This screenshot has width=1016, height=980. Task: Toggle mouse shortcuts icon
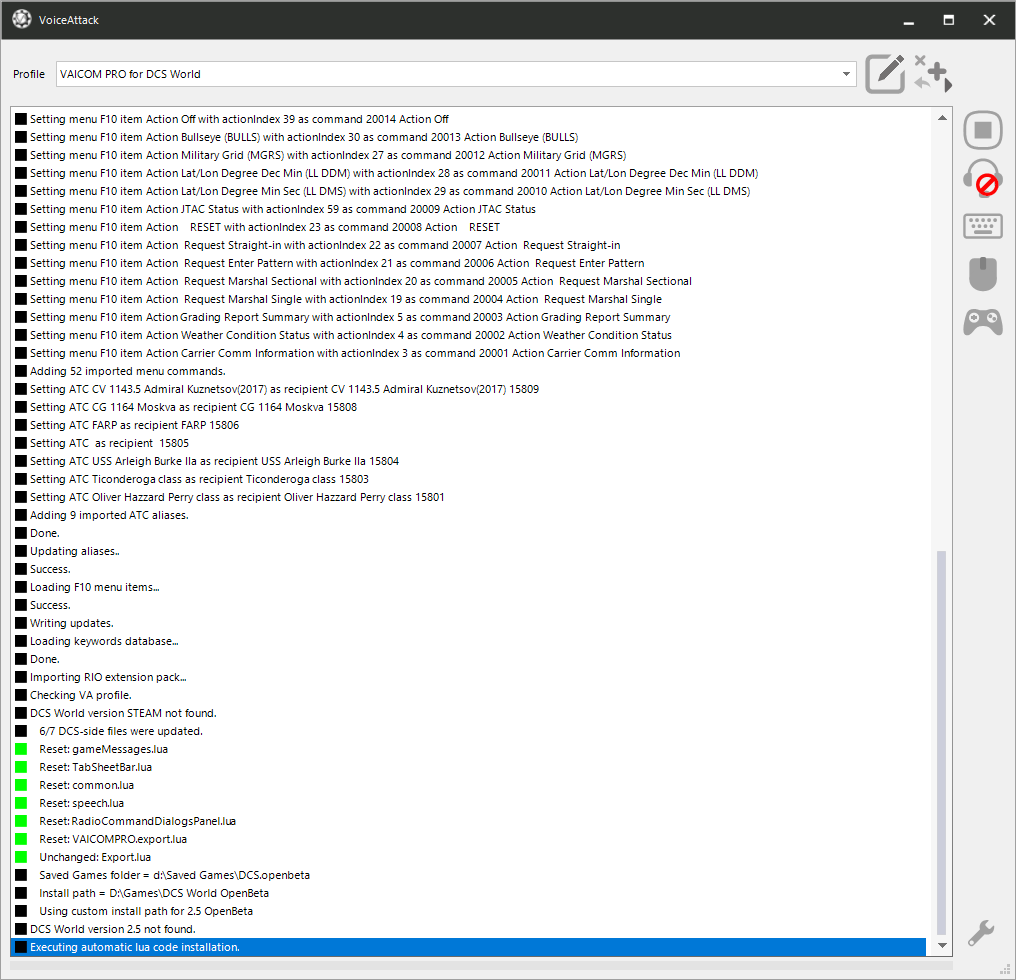pyautogui.click(x=983, y=274)
